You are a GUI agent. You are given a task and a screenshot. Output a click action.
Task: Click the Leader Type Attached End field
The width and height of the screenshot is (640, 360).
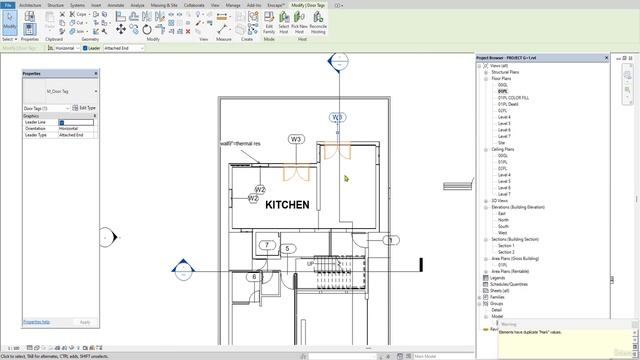pos(77,135)
